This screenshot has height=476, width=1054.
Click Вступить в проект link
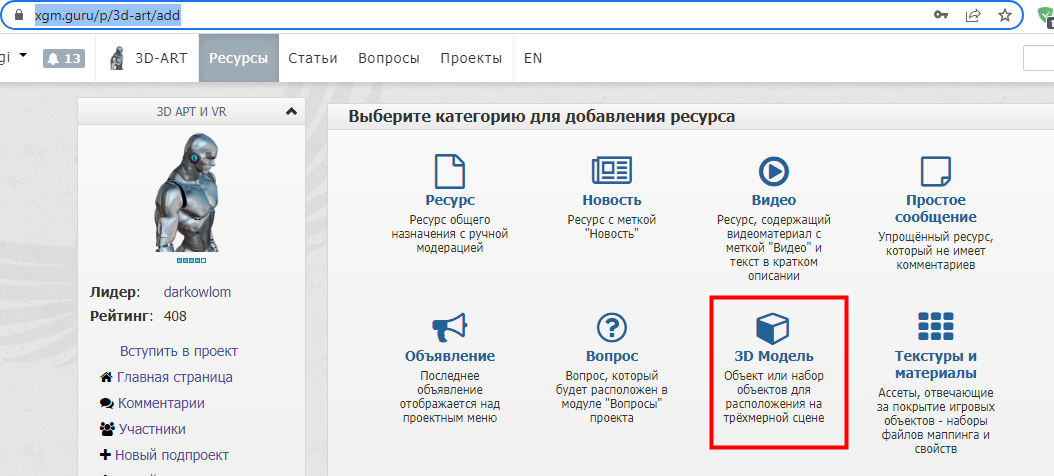pyautogui.click(x=179, y=352)
